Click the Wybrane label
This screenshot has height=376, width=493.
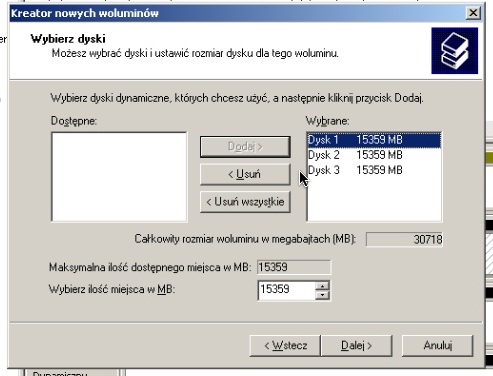327,121
